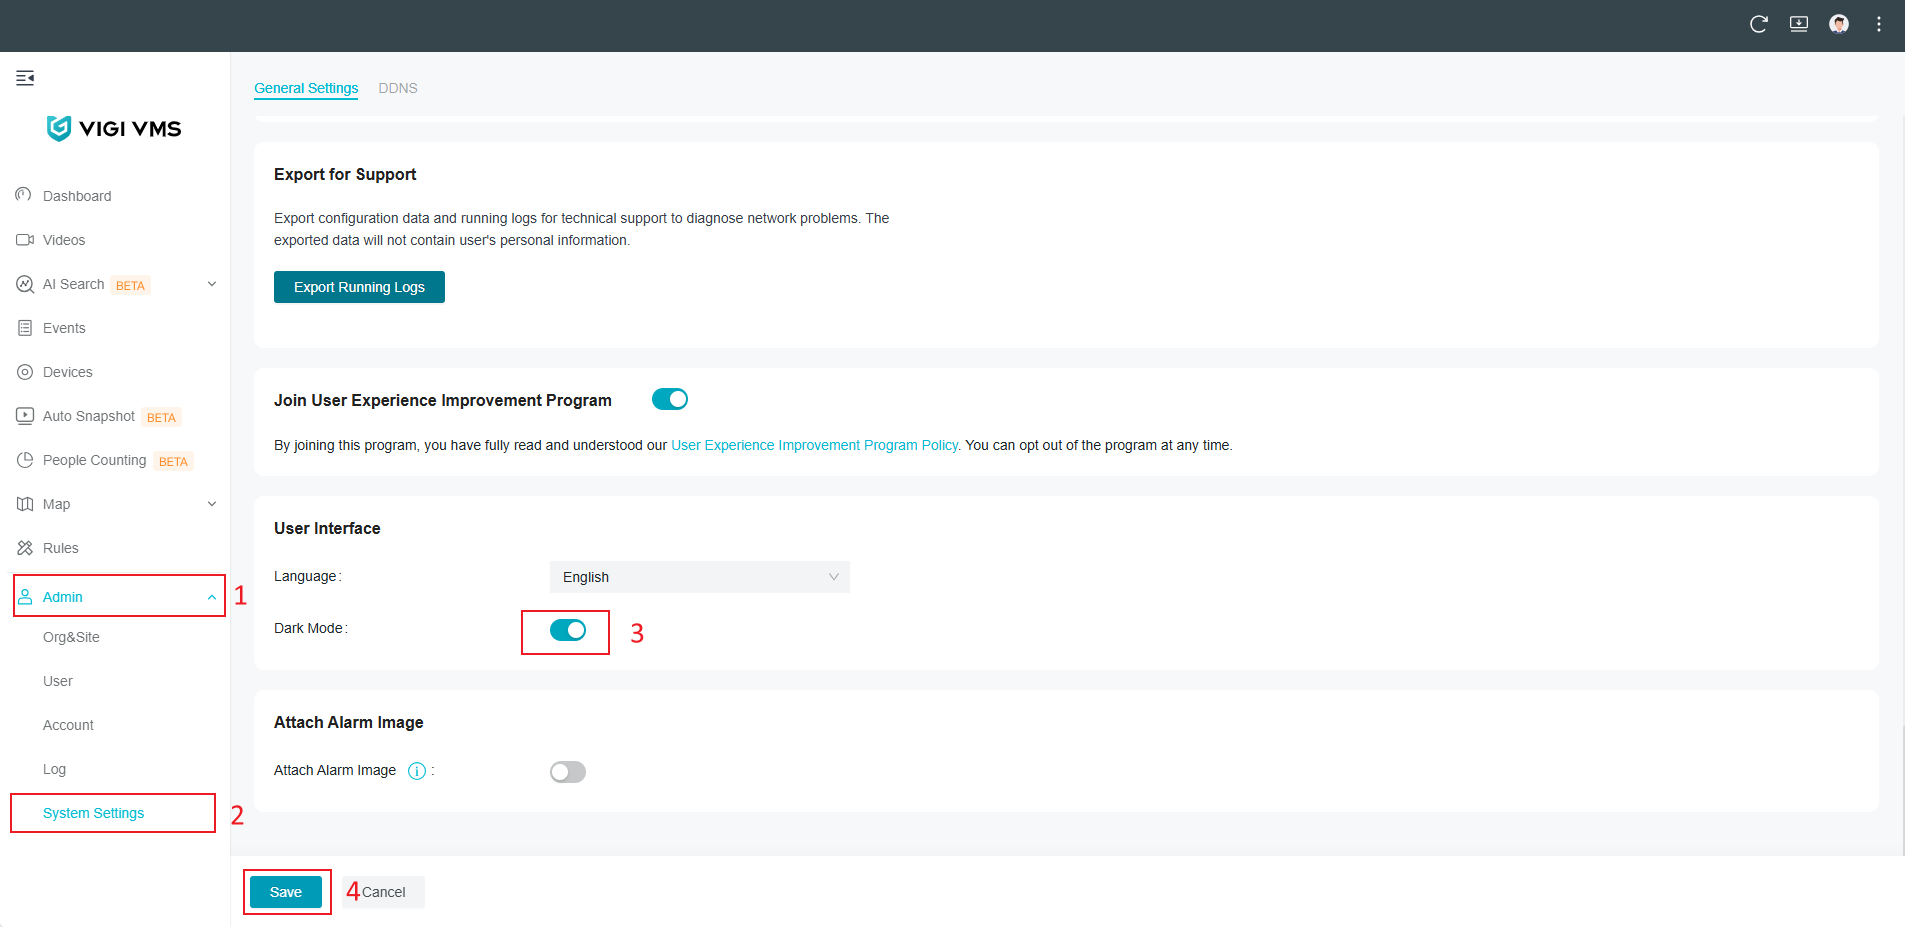Click Export Running Logs button
1905x927 pixels.
[359, 287]
